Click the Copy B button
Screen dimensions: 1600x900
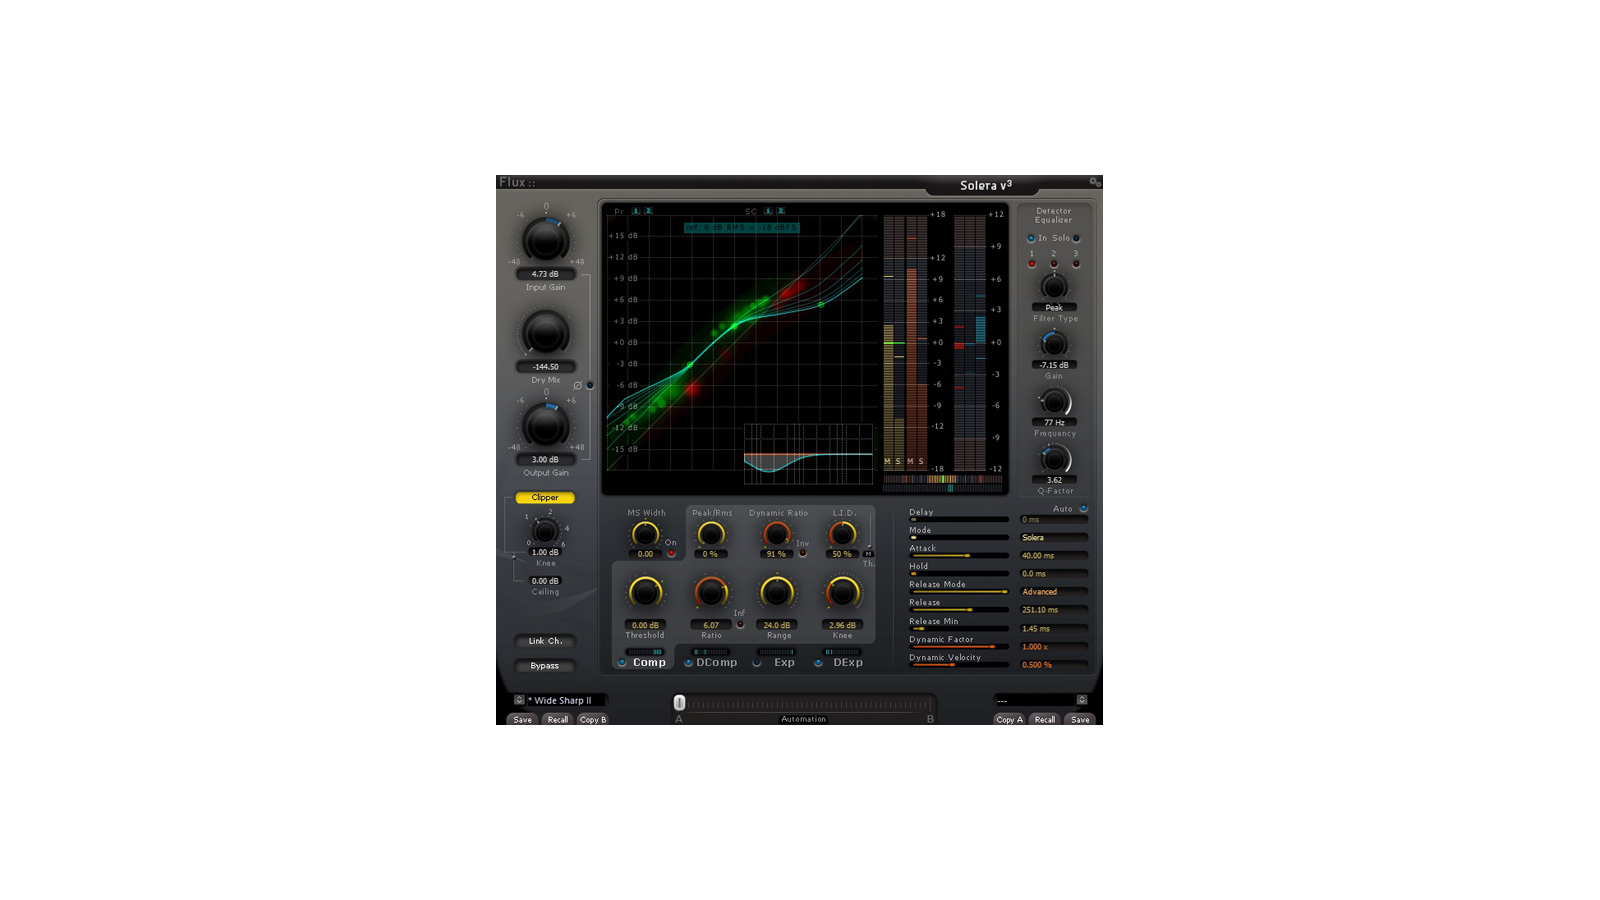click(x=593, y=719)
